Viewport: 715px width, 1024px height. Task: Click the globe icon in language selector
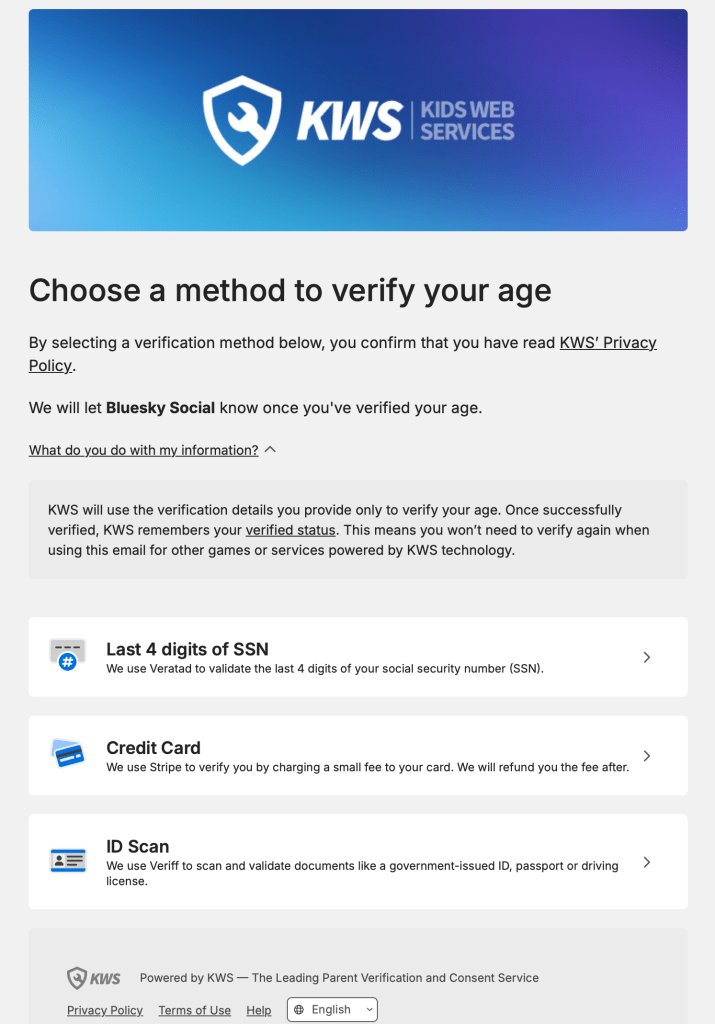coord(300,1010)
